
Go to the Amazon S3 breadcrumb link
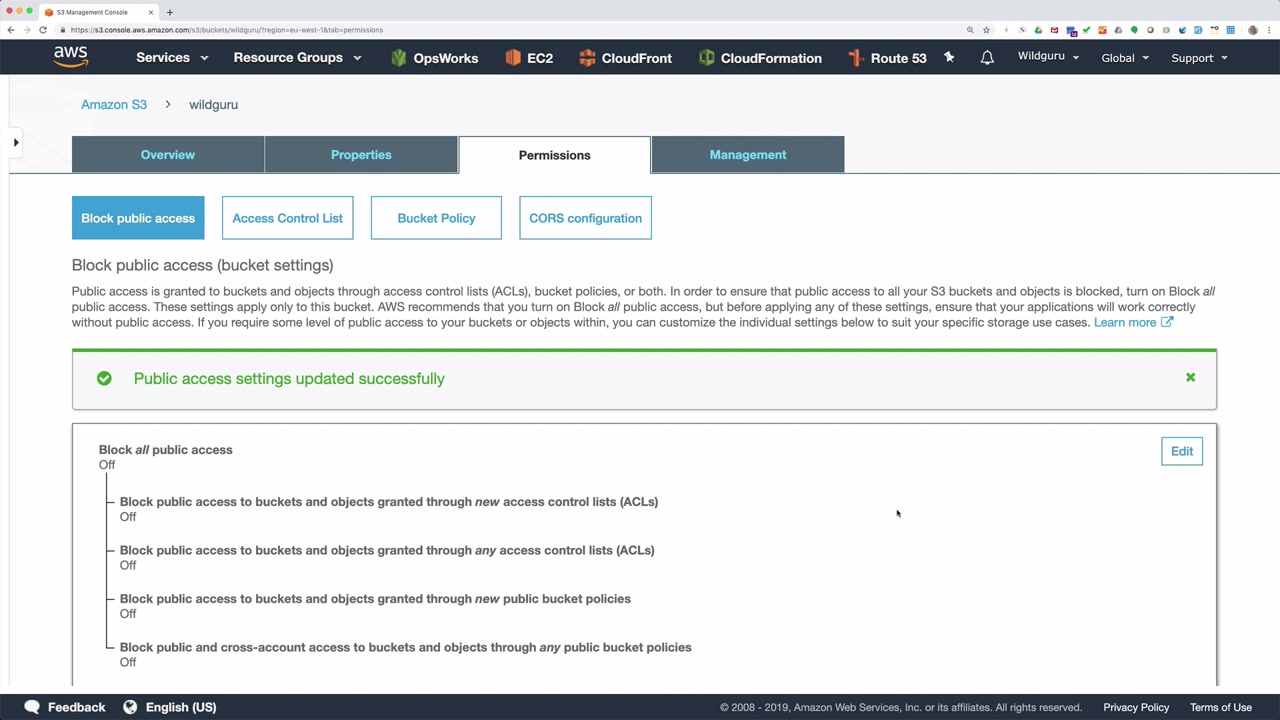click(114, 104)
